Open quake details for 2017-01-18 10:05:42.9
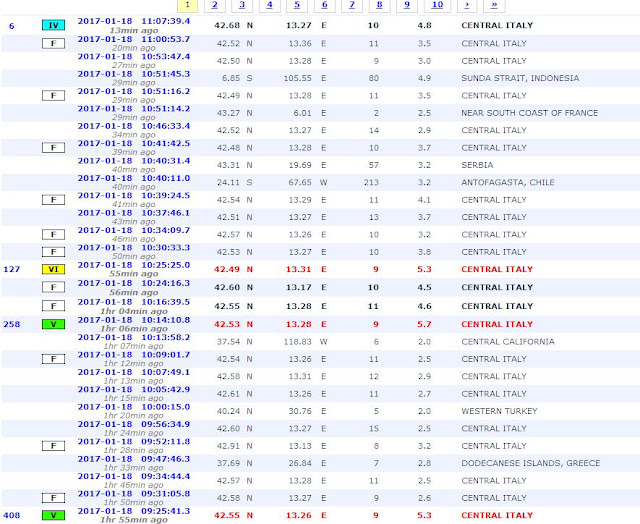The image size is (640, 524). click(x=134, y=389)
